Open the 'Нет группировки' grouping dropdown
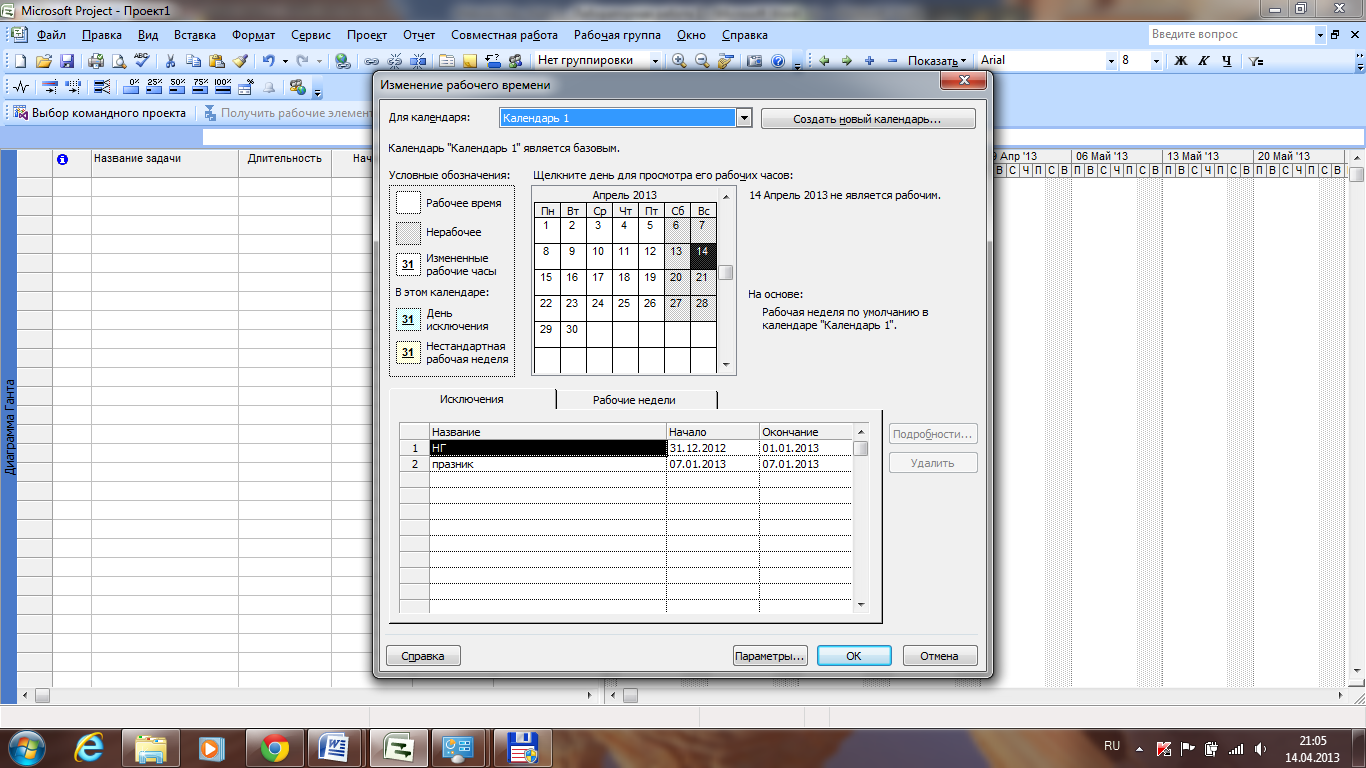Screen dimensions: 1366x768 (655, 61)
